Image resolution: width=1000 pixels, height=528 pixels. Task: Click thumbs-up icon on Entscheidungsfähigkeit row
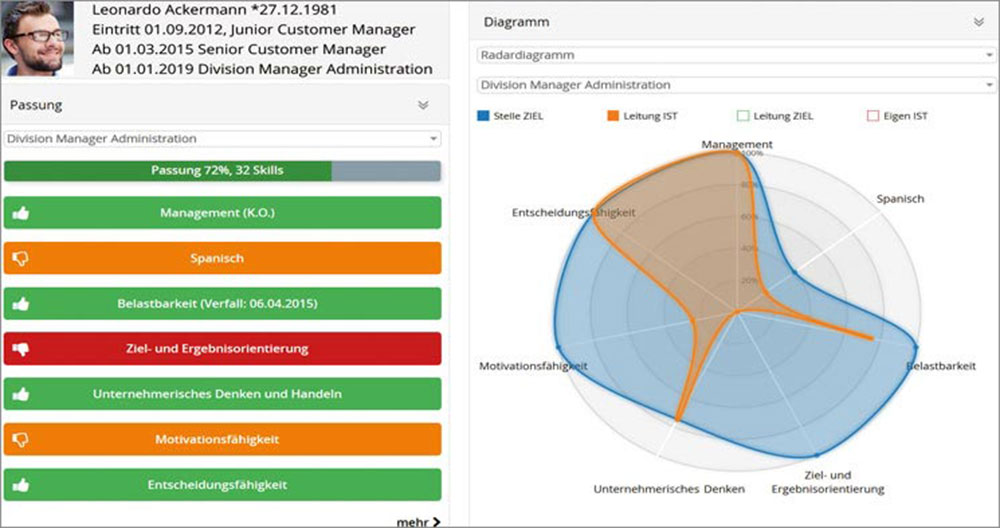coord(20,484)
